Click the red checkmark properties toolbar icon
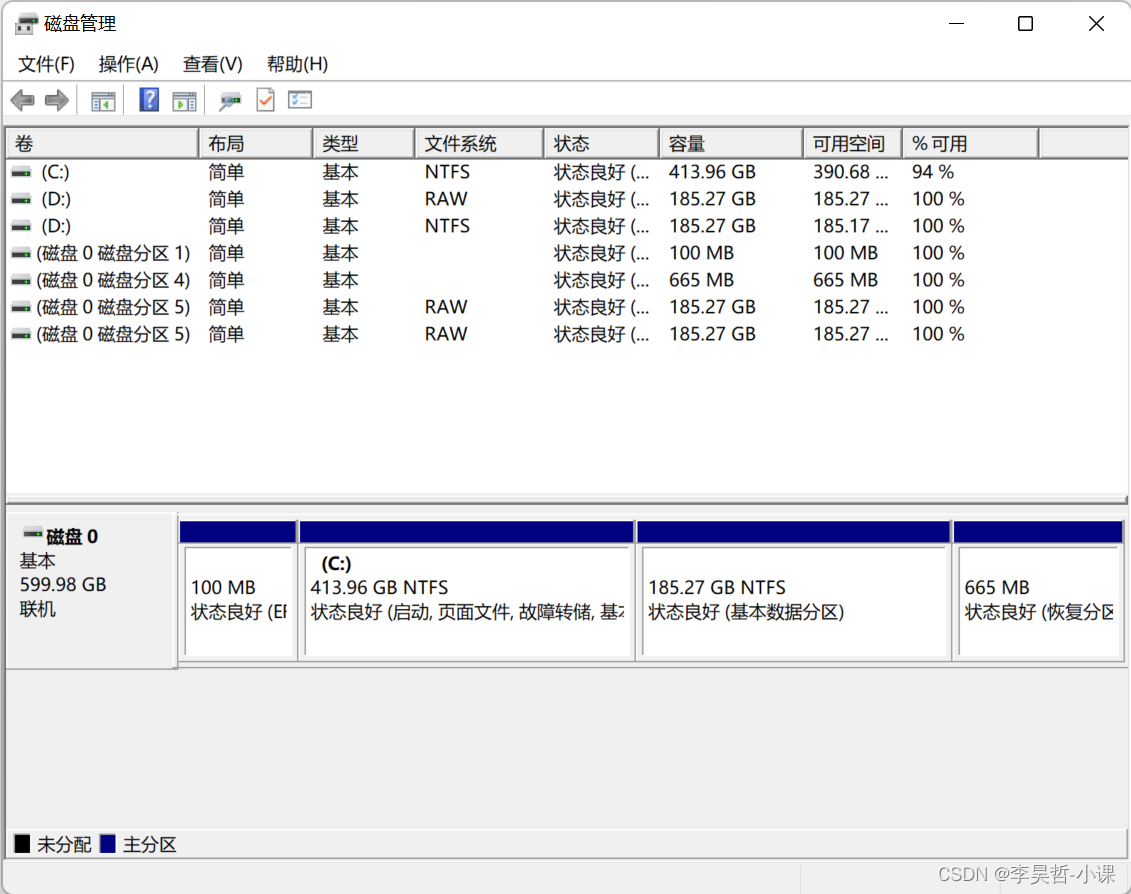 point(265,100)
